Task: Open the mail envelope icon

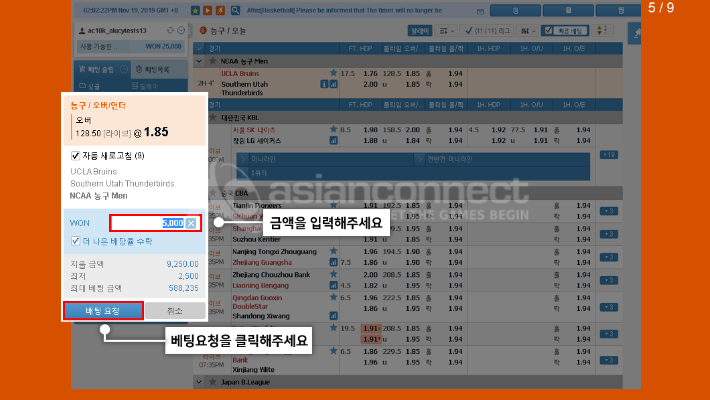Action: [480, 11]
